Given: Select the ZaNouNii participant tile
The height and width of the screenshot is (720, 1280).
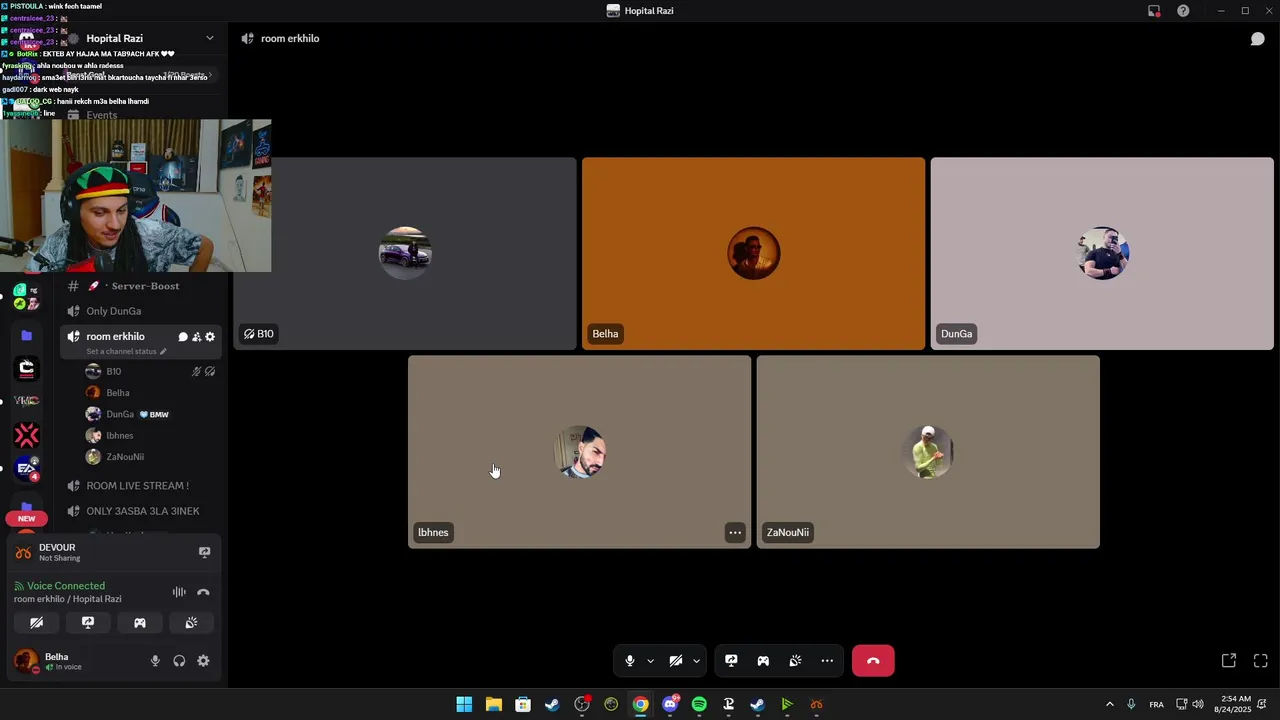Looking at the screenshot, I should pos(928,452).
